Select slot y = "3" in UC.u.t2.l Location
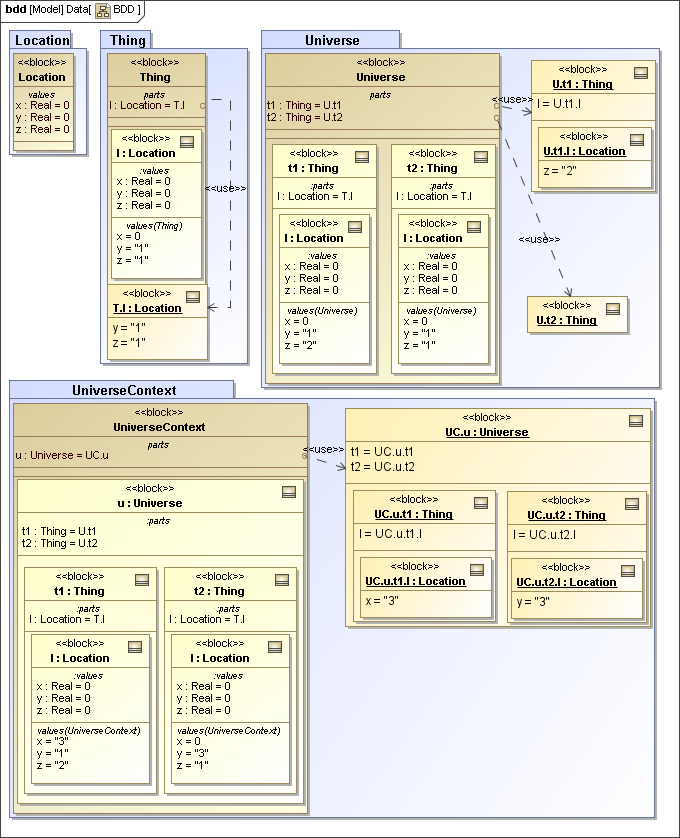Image resolution: width=680 pixels, height=838 pixels. click(x=533, y=602)
